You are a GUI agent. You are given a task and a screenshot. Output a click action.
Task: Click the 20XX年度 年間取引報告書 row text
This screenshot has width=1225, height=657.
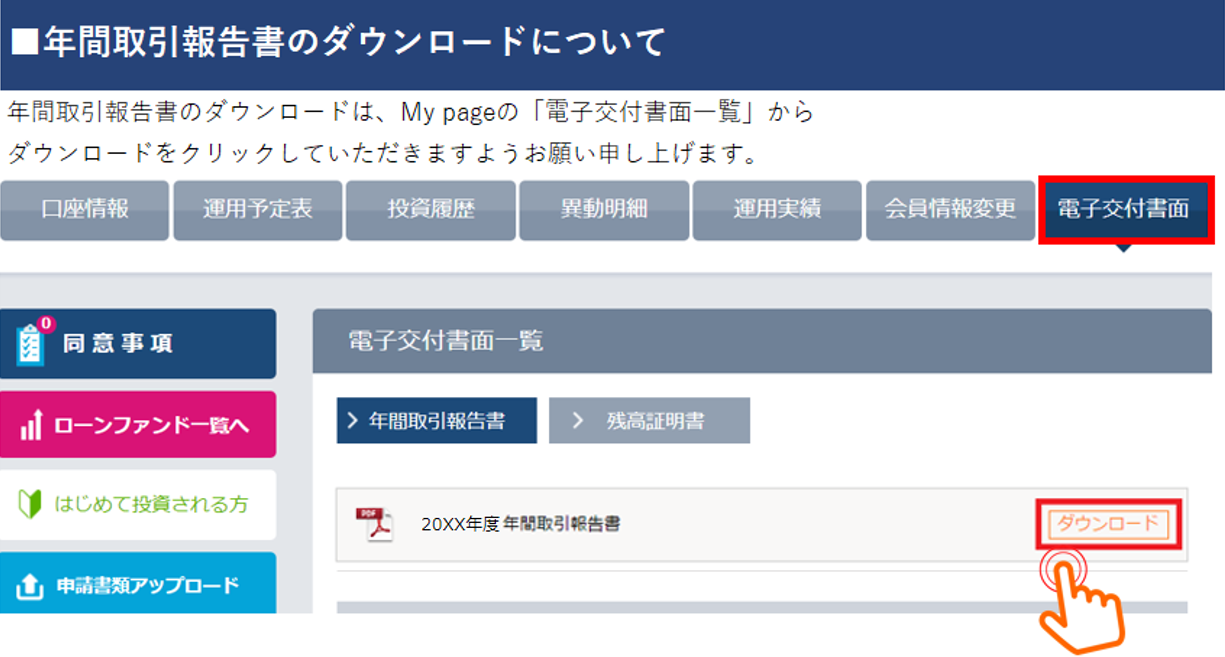click(x=520, y=524)
